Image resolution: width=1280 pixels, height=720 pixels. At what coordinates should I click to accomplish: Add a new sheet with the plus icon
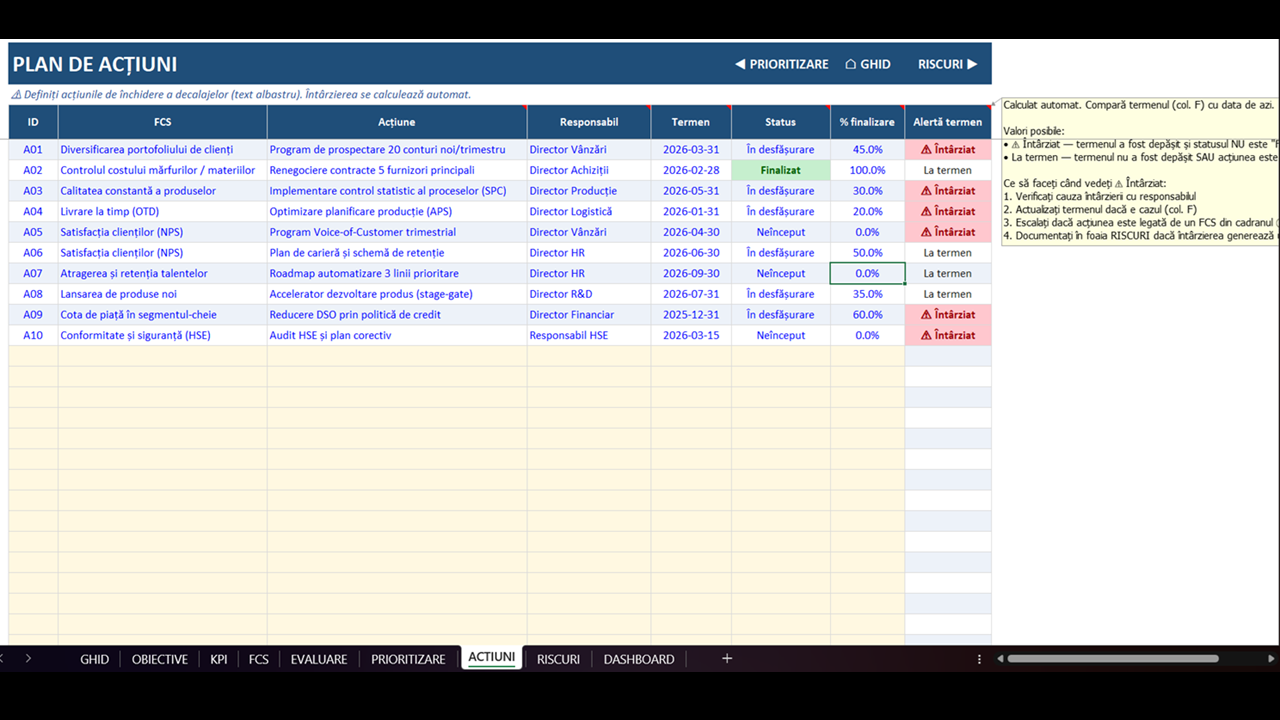727,659
